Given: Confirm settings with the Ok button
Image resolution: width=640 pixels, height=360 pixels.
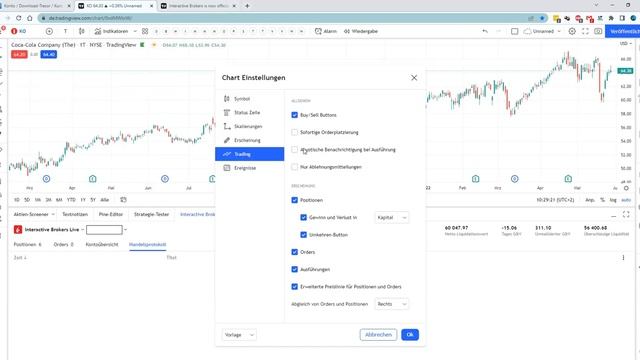Looking at the screenshot, I should (x=410, y=335).
